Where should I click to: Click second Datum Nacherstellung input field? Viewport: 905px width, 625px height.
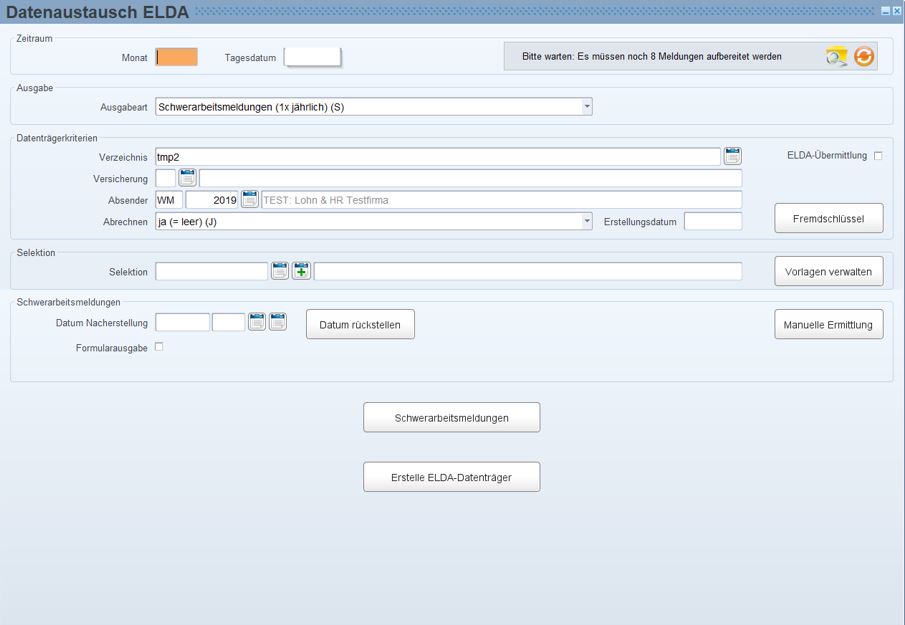229,322
